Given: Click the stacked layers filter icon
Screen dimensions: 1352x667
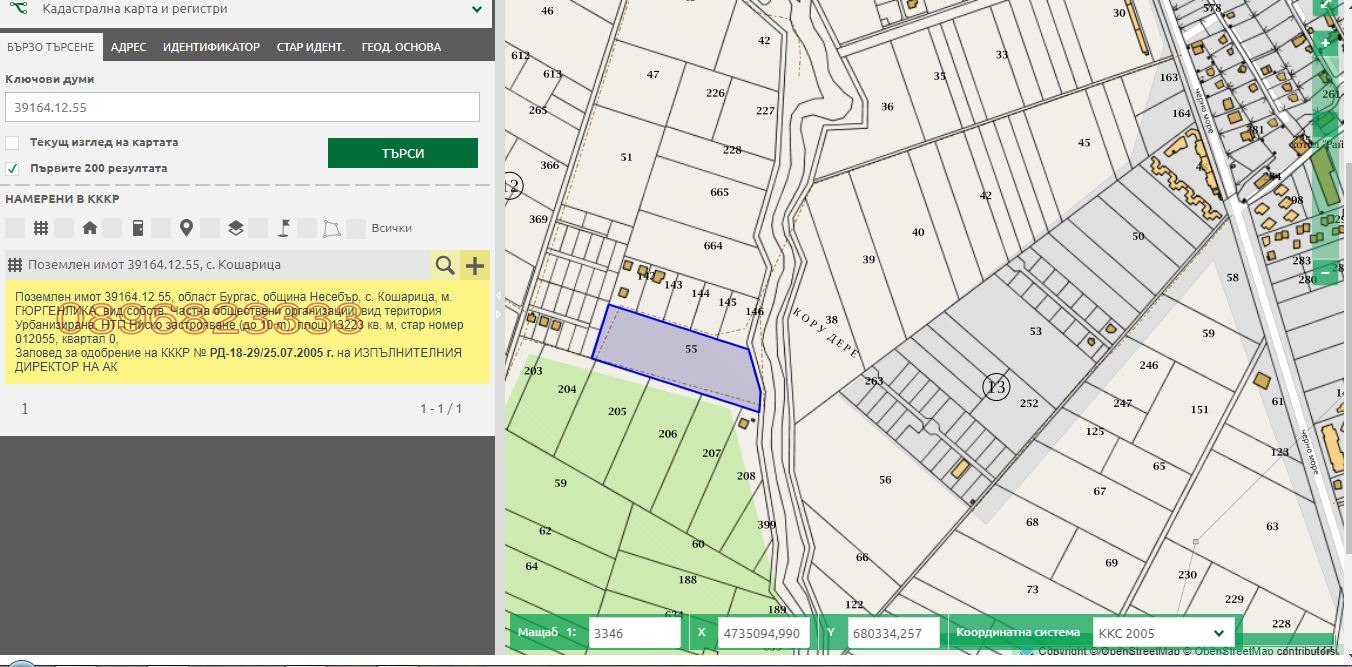Looking at the screenshot, I should pyautogui.click(x=235, y=228).
